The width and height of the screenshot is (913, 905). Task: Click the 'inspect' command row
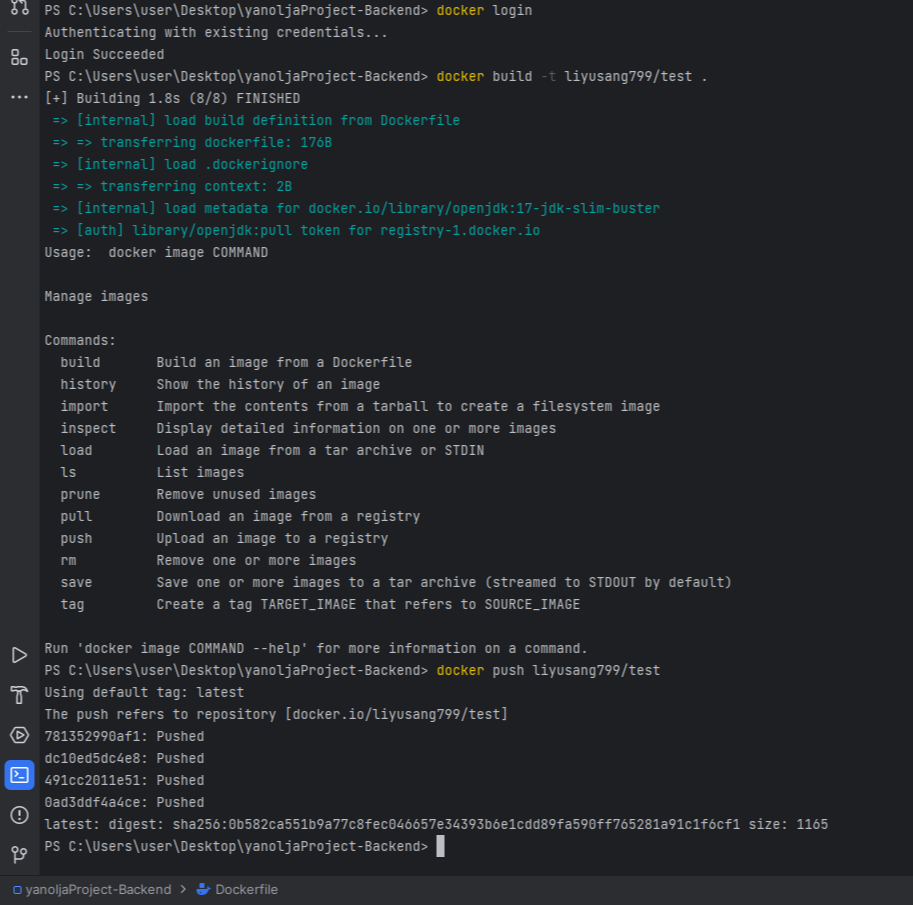click(308, 429)
